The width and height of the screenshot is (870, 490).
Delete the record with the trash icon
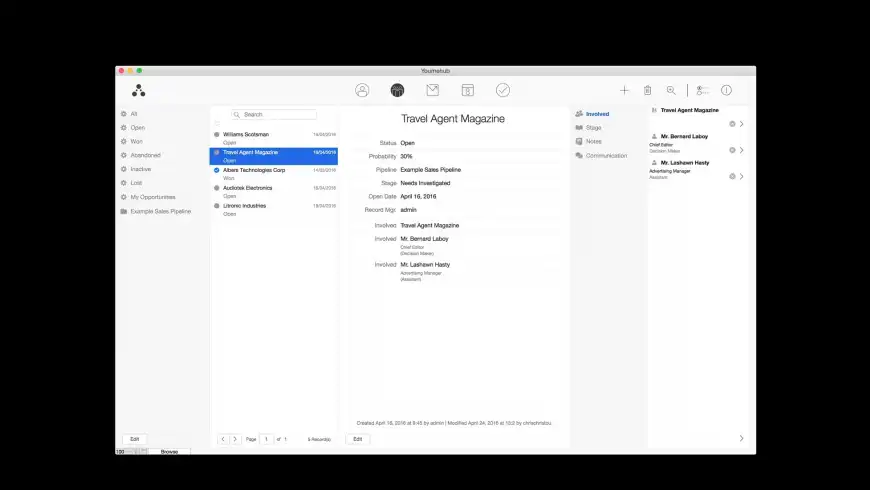(x=648, y=90)
